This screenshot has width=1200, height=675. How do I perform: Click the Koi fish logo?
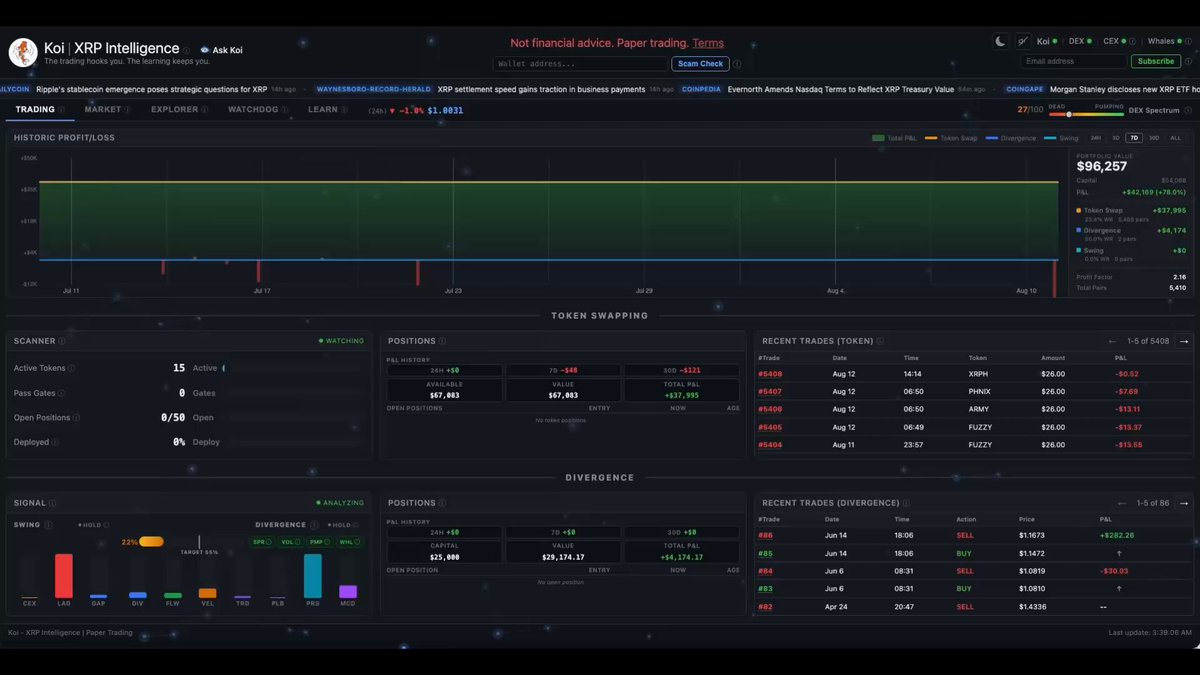[x=23, y=52]
